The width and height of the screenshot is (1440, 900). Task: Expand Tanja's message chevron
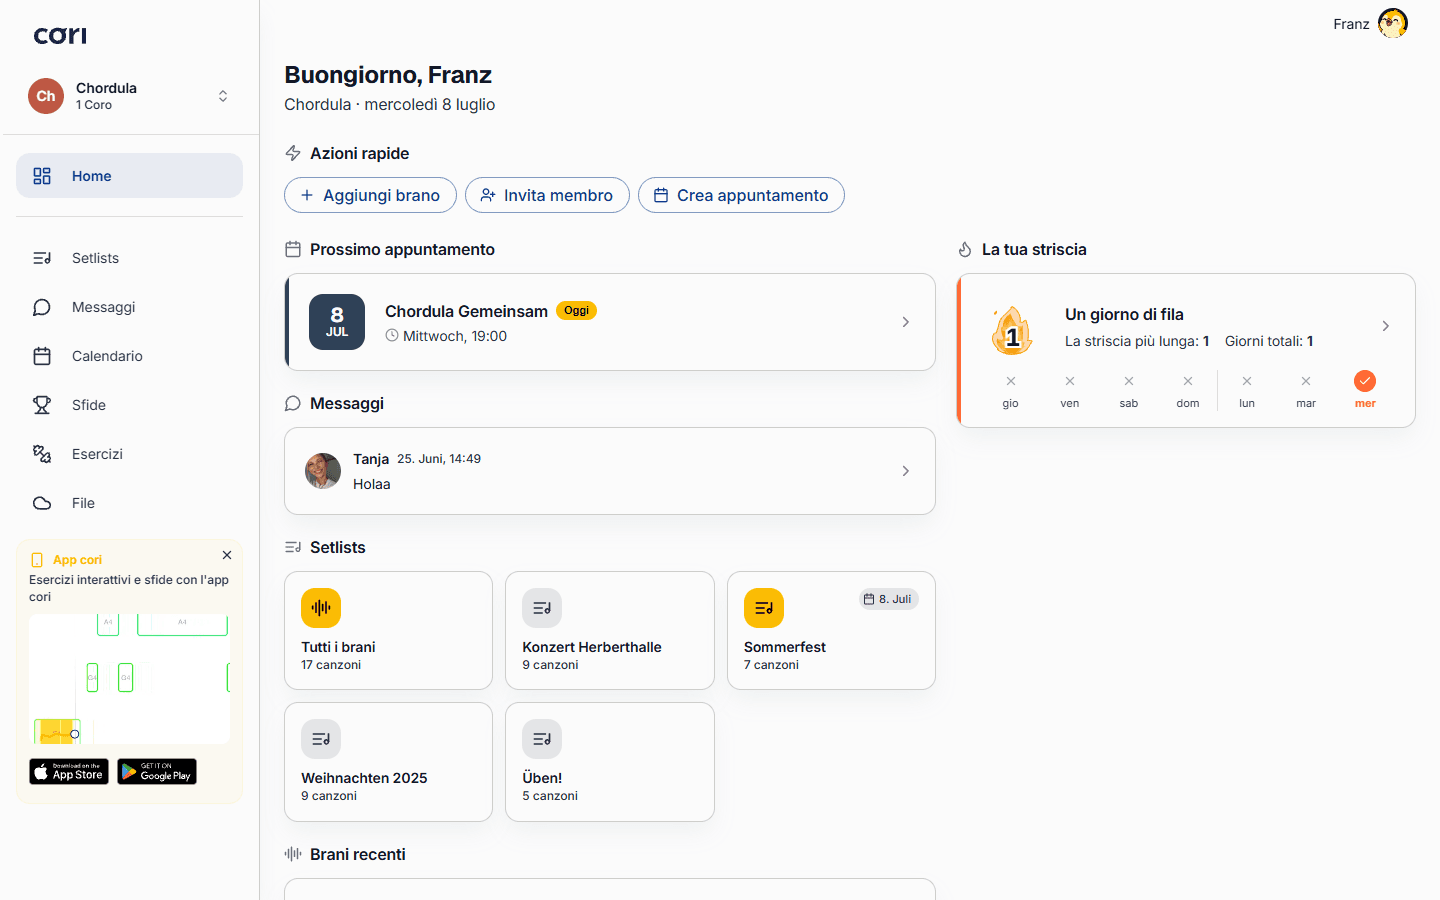(906, 471)
